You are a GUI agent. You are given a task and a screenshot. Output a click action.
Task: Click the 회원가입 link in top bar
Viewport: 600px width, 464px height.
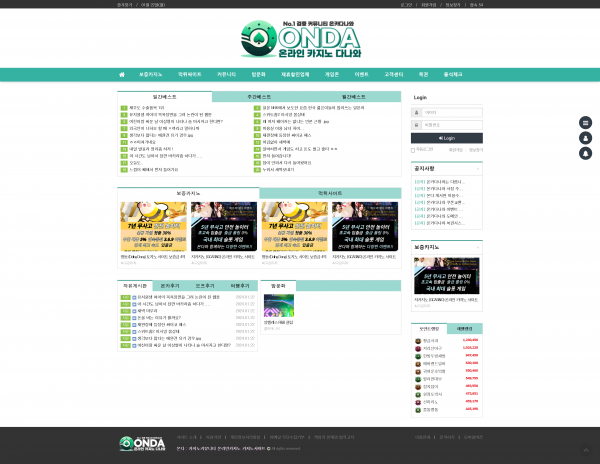[428, 4]
